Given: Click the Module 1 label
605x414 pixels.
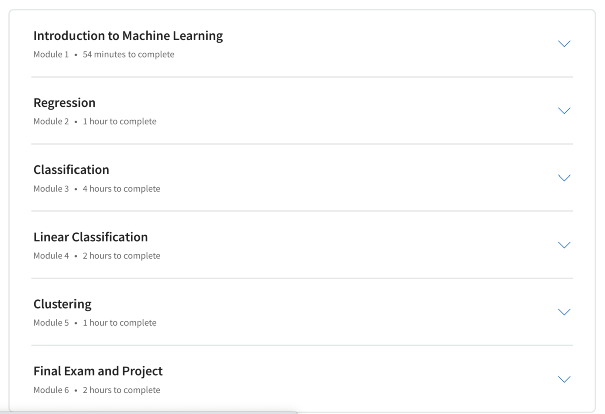Looking at the screenshot, I should [x=51, y=55].
